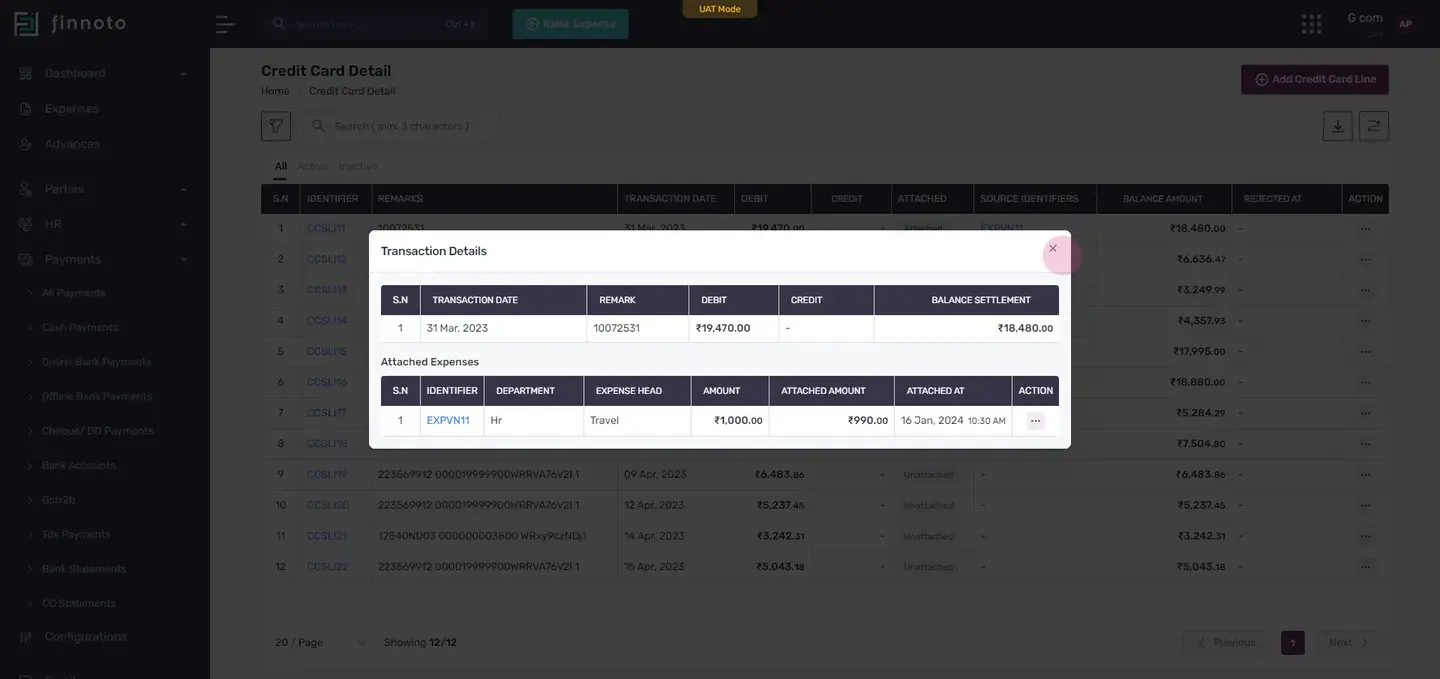Focus the global search box in header
Image resolution: width=1440 pixels, height=679 pixels.
[x=373, y=24]
